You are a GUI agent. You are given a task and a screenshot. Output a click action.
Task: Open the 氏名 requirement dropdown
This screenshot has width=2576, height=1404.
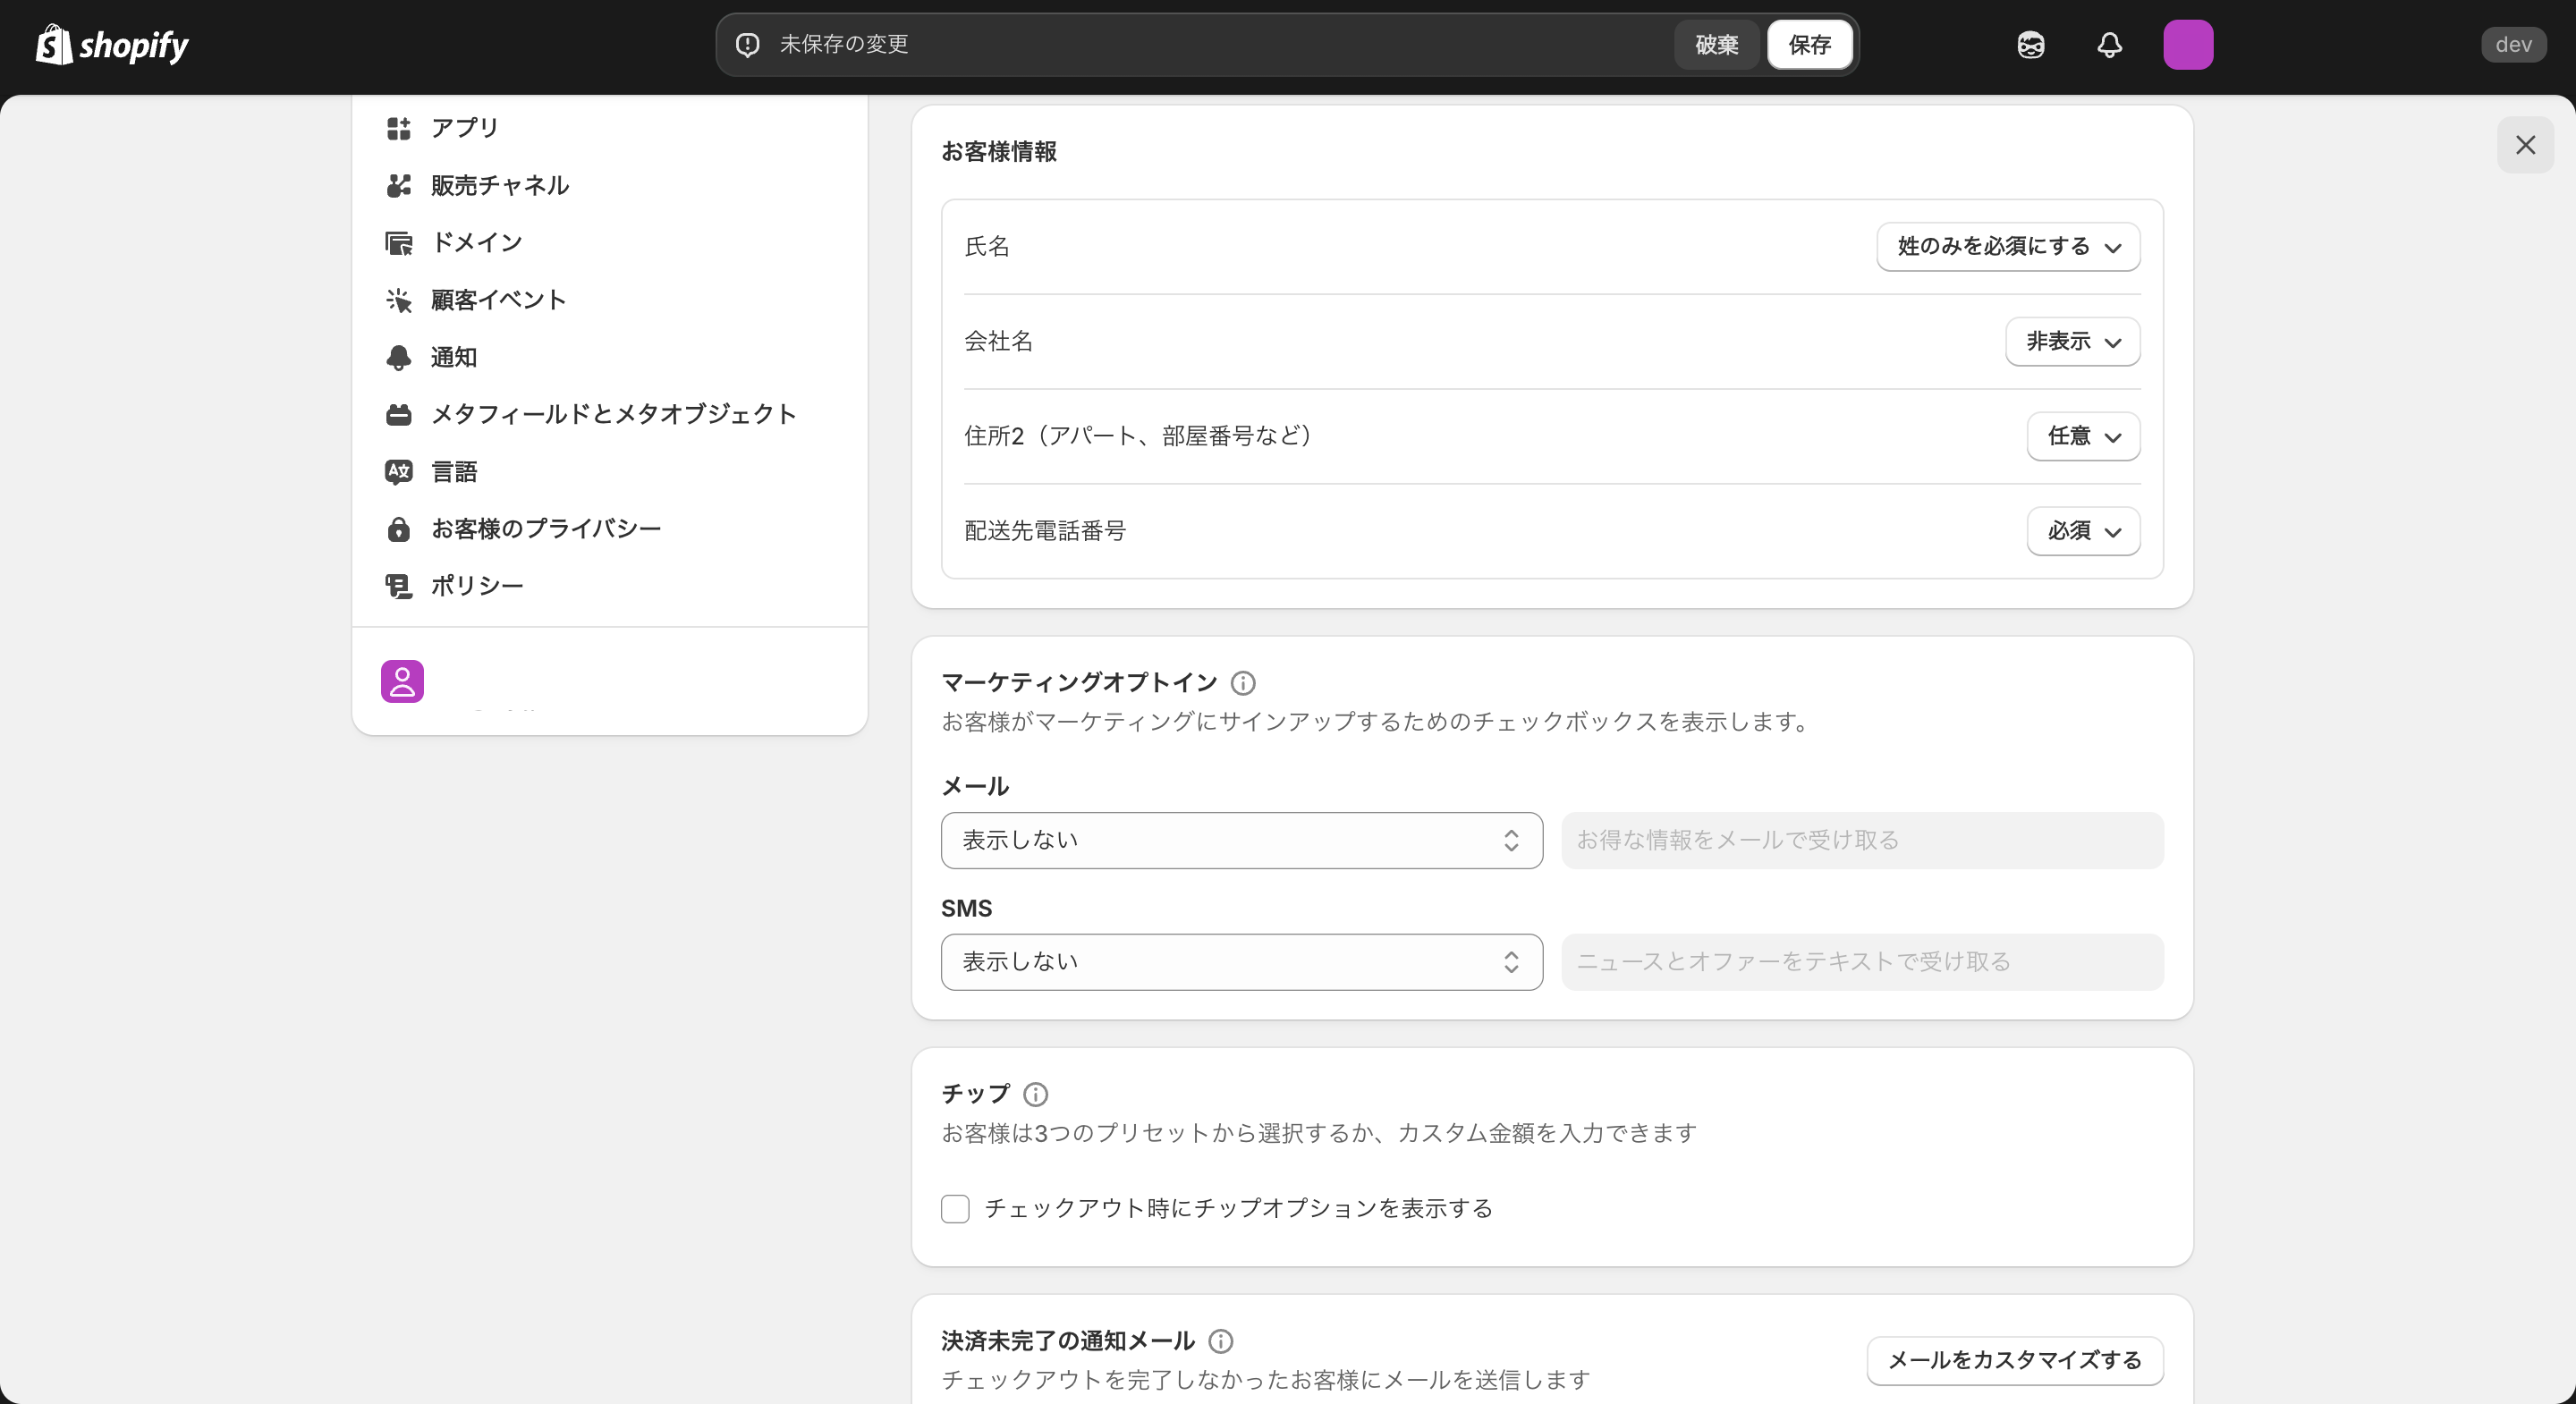point(2008,247)
